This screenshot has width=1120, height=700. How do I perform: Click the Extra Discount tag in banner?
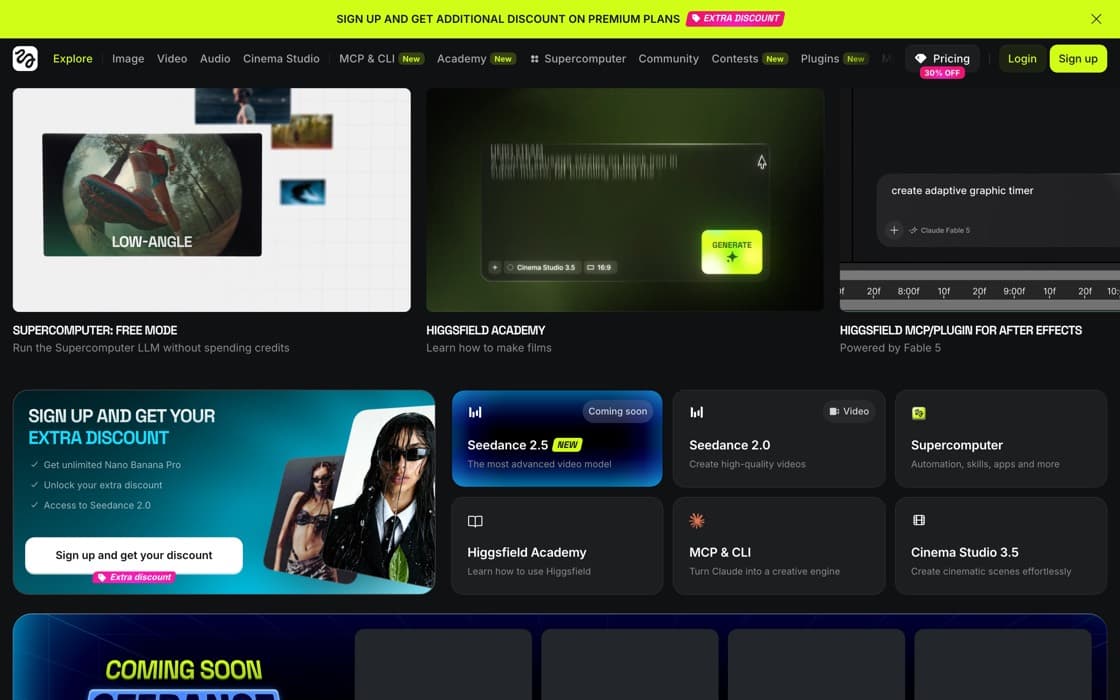(x=735, y=19)
